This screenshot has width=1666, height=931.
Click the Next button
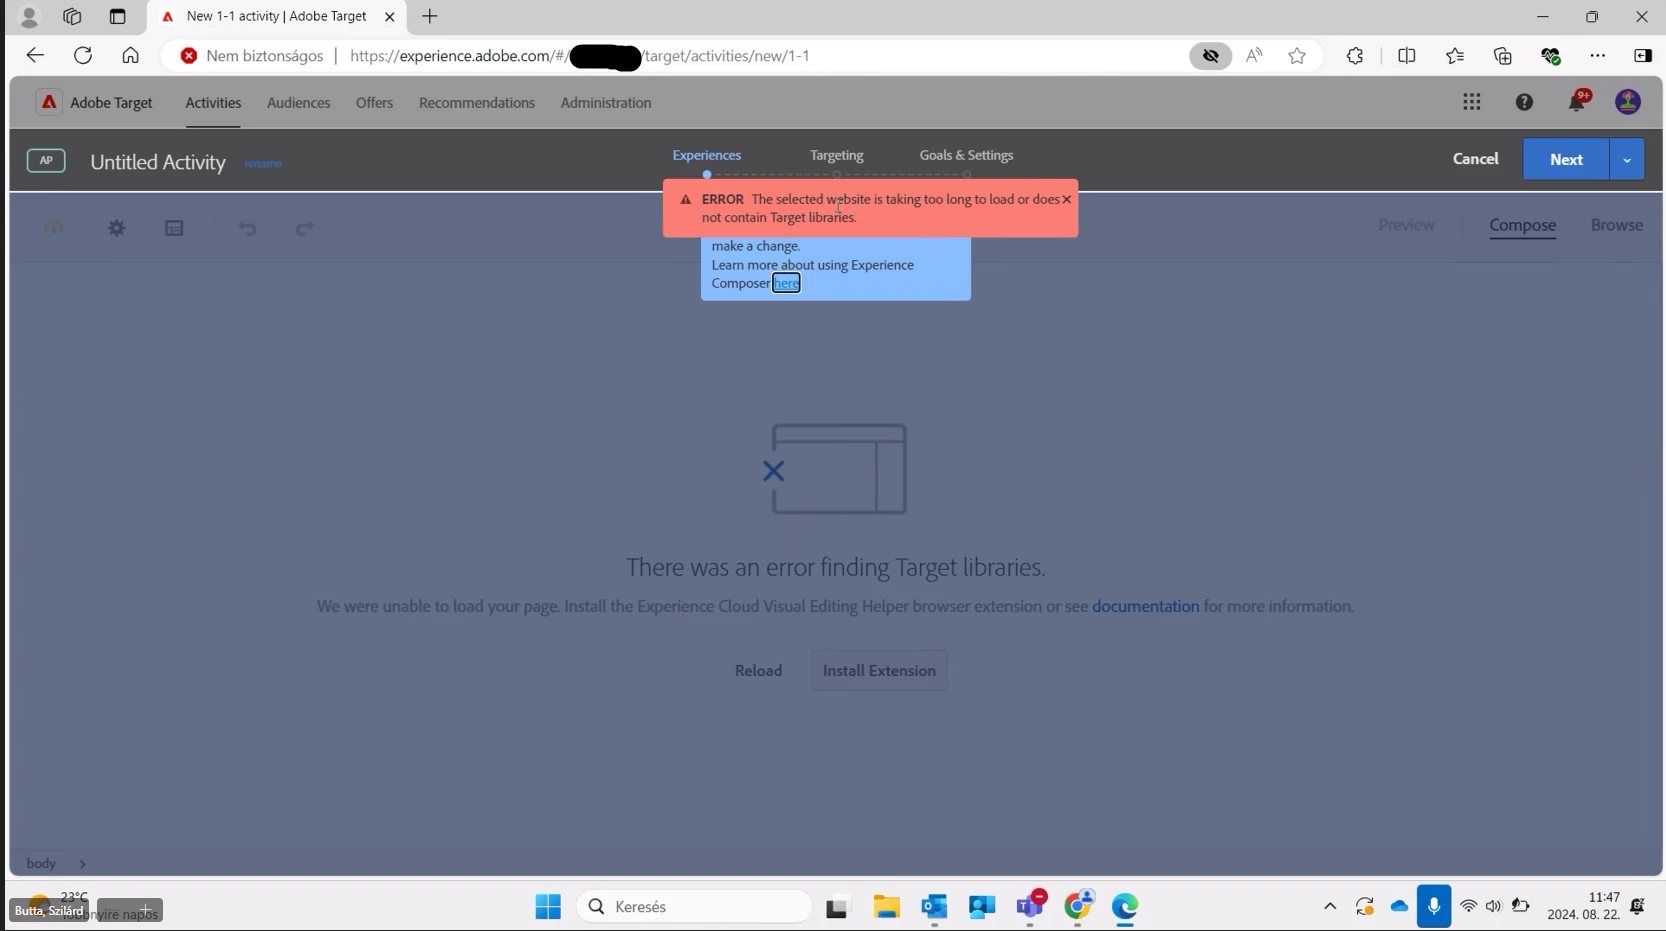pyautogui.click(x=1566, y=160)
